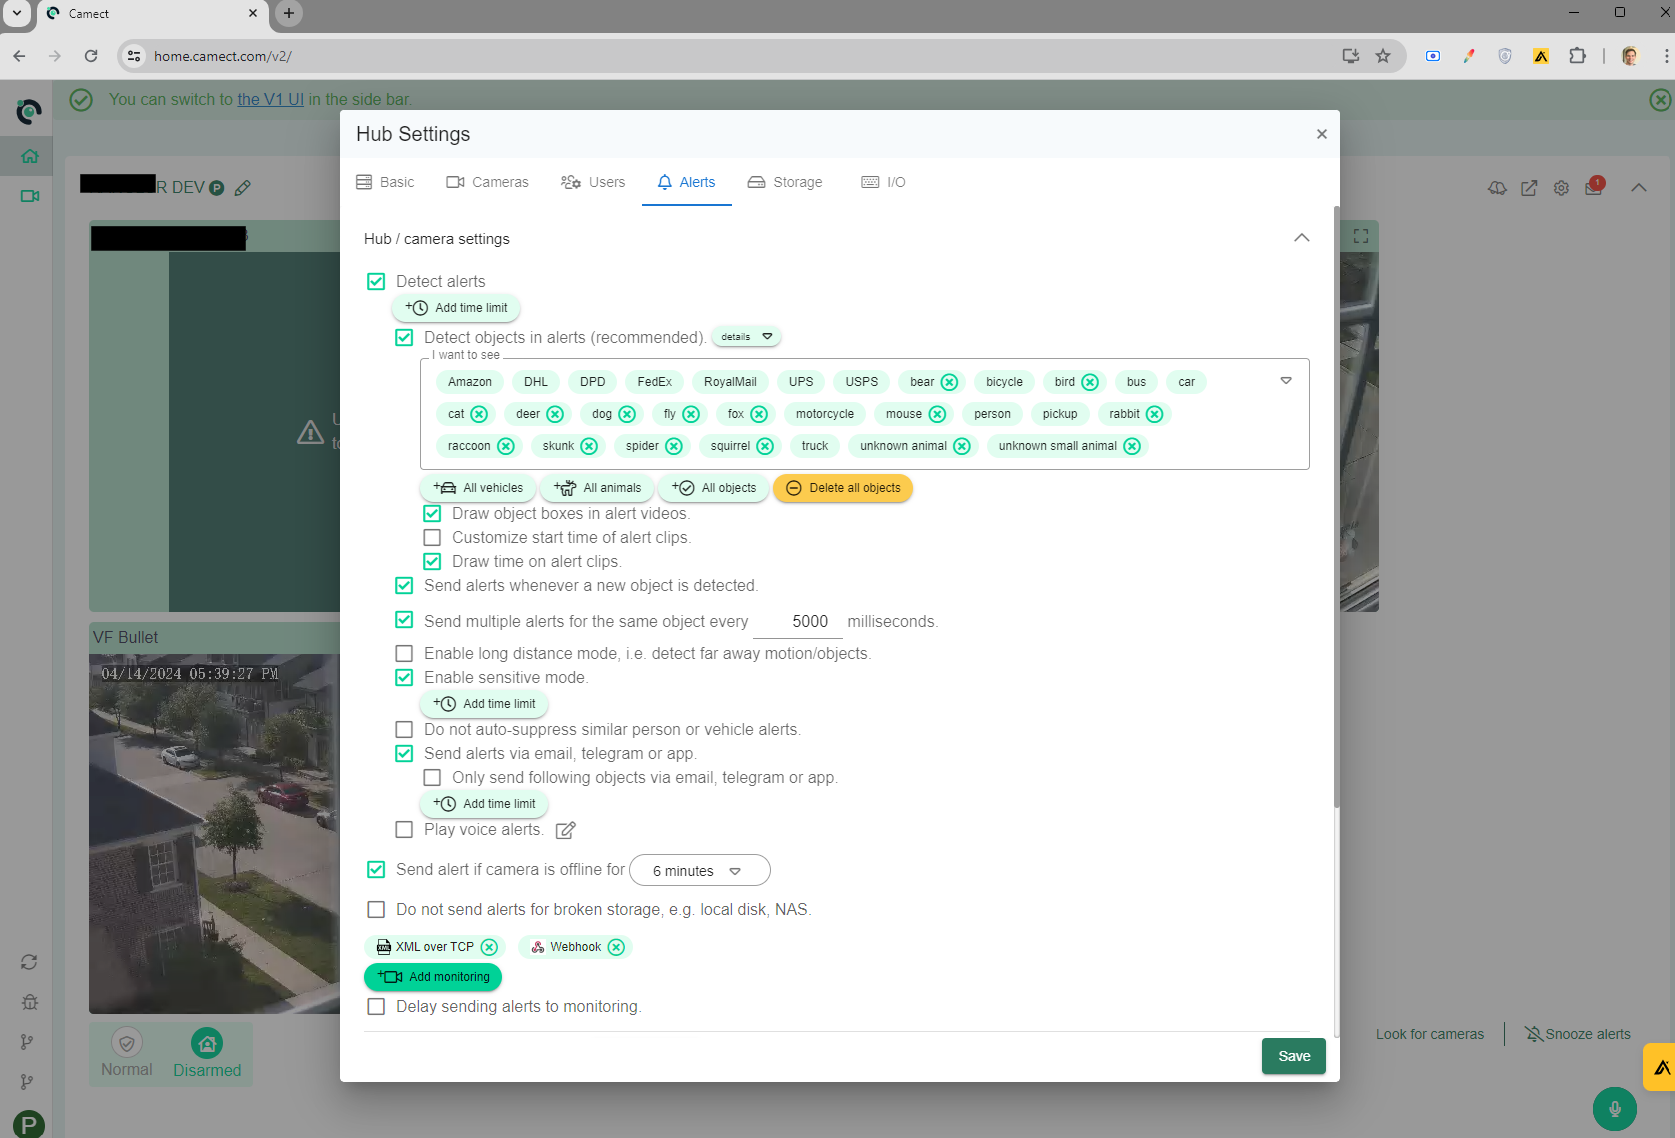The width and height of the screenshot is (1675, 1138).
Task: Edit voice alerts with pencil icon
Action: click(565, 830)
